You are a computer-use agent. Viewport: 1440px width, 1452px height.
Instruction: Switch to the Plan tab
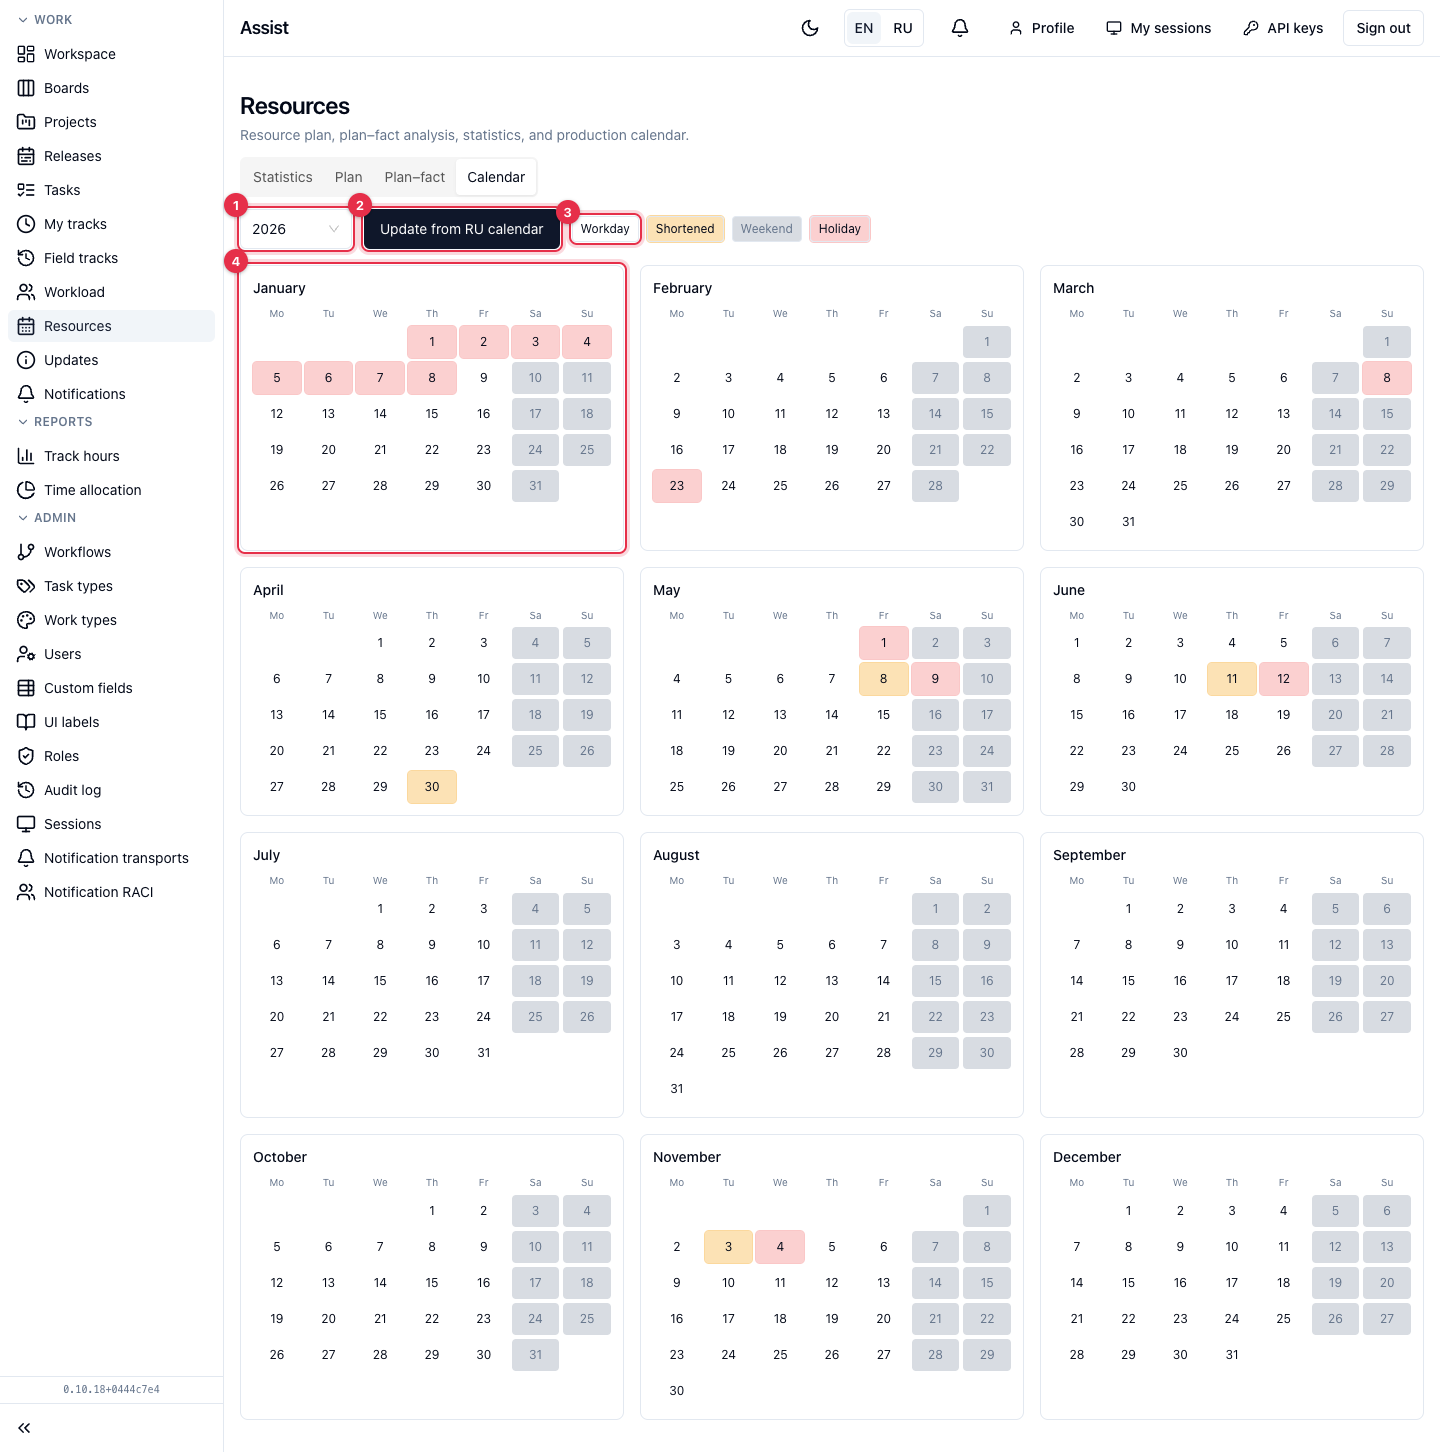(x=349, y=177)
